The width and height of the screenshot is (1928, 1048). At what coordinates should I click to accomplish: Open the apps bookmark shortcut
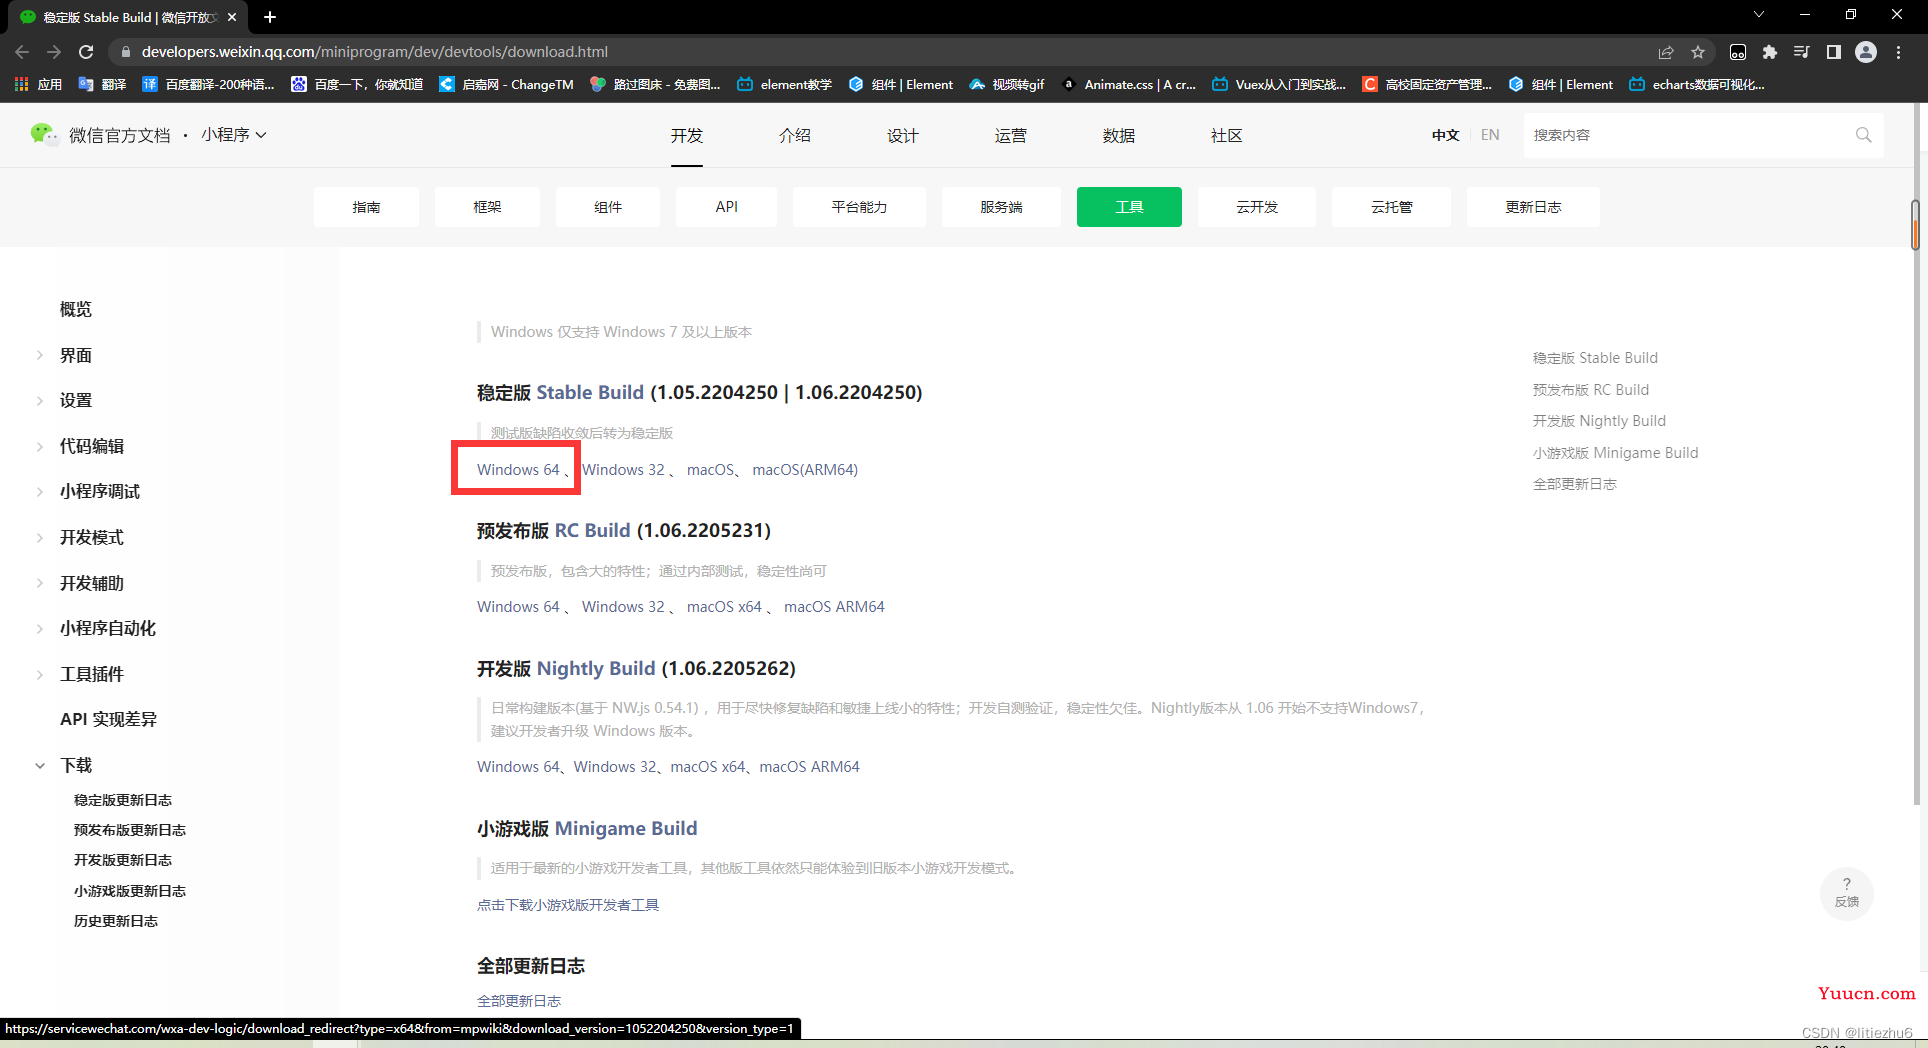[x=39, y=84]
